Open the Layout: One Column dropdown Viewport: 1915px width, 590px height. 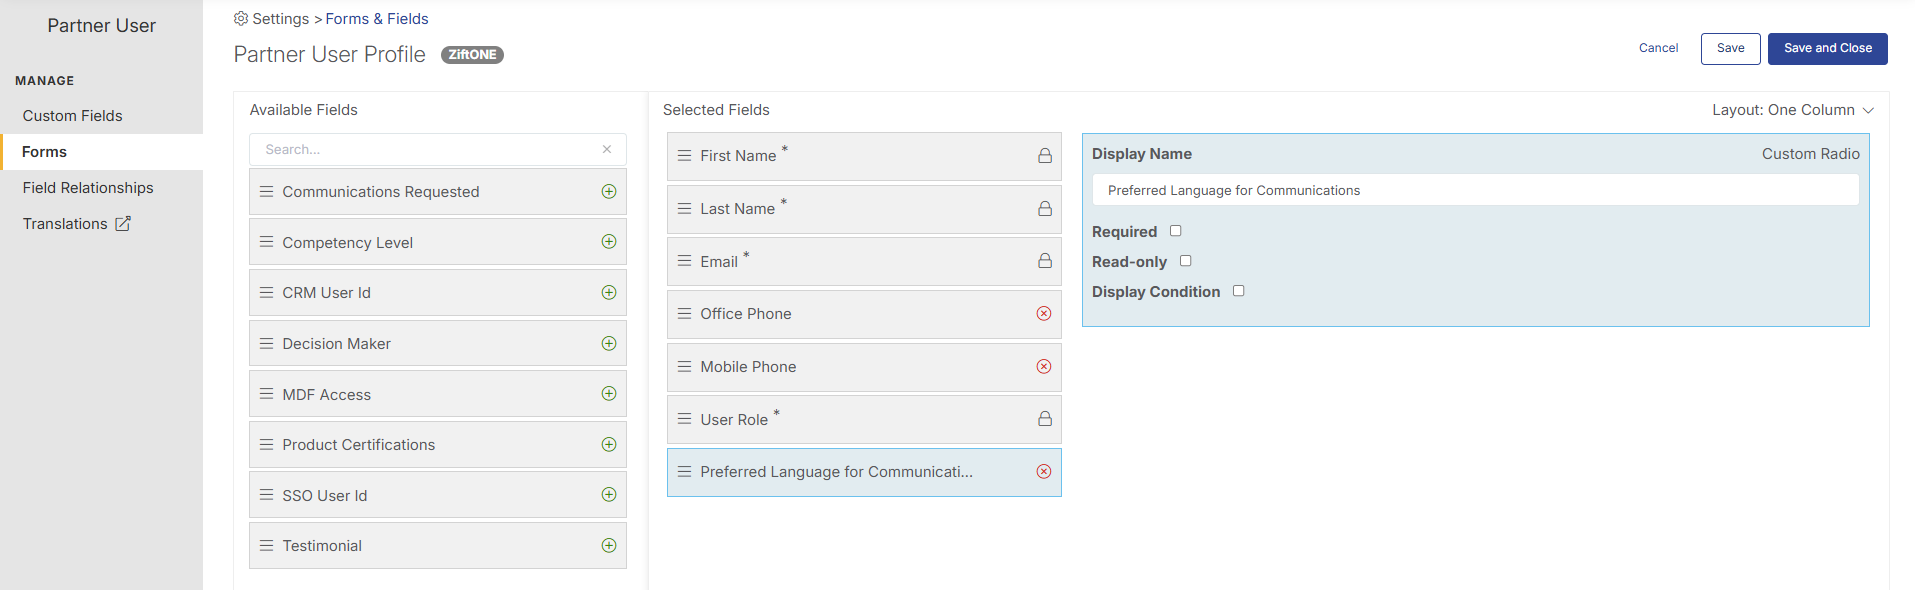(x=1793, y=110)
